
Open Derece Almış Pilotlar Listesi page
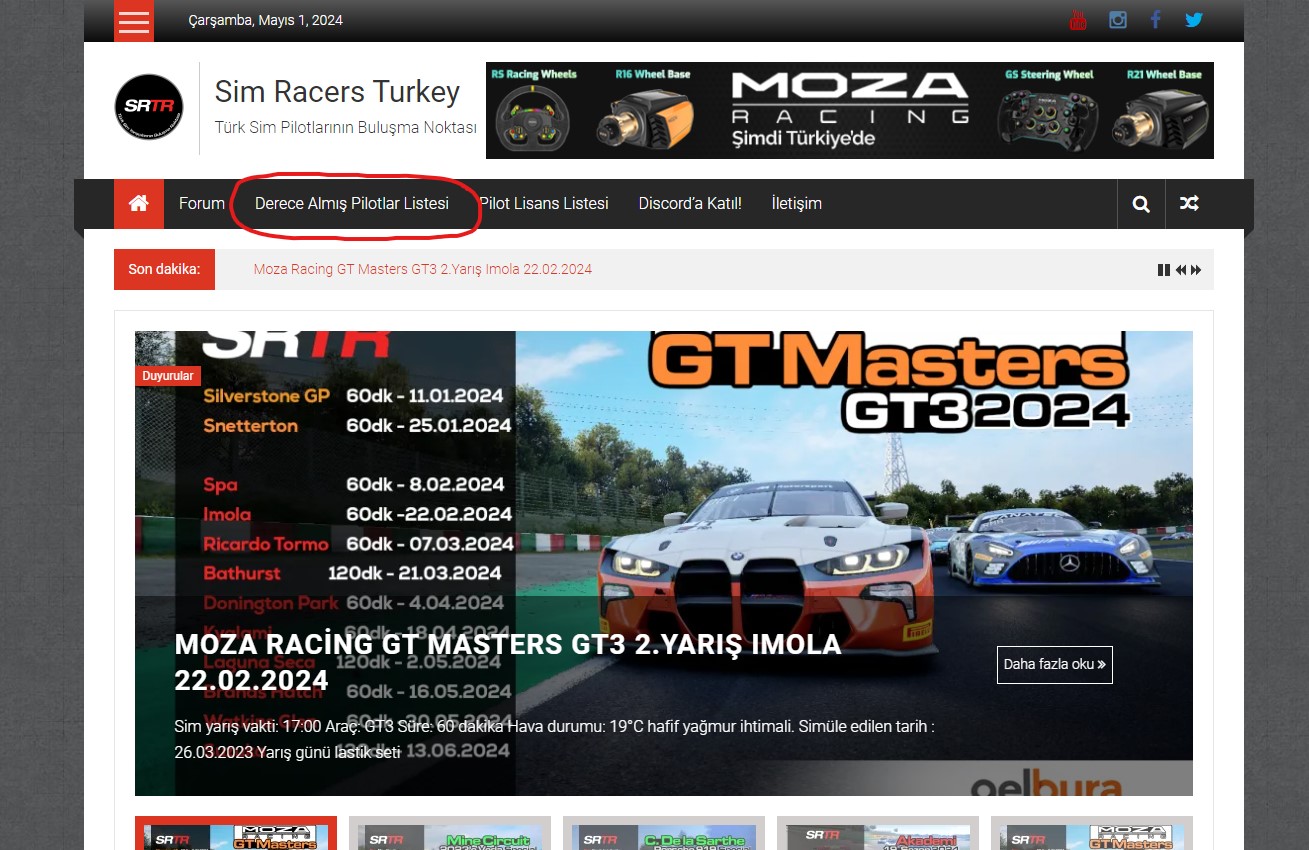click(x=352, y=204)
